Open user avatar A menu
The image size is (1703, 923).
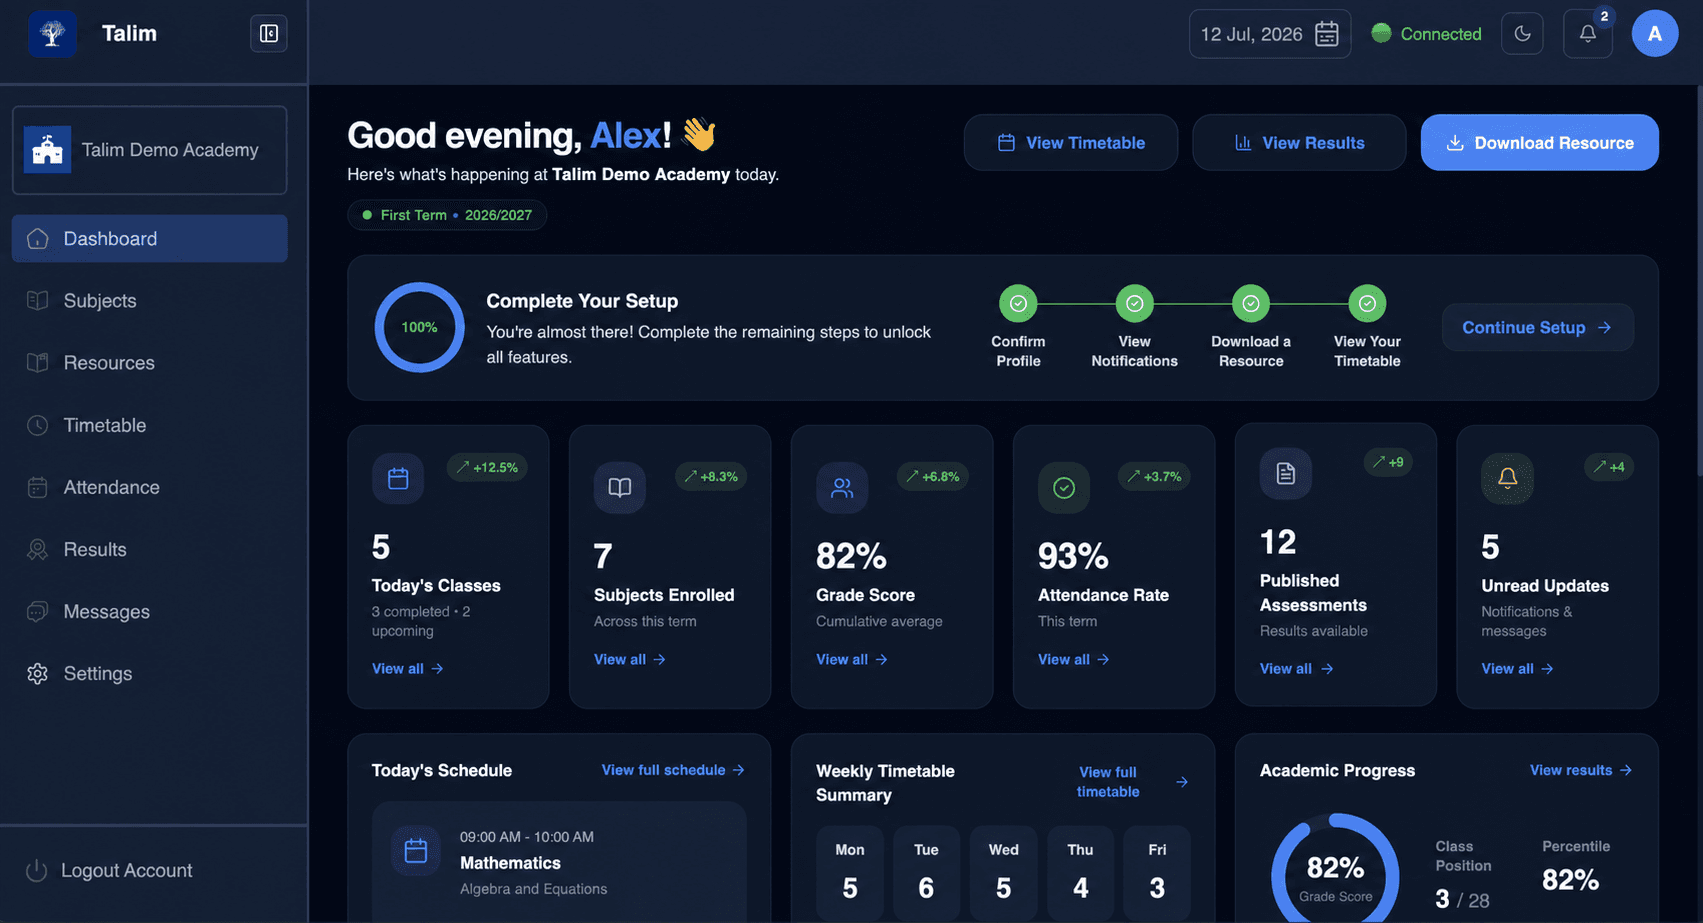click(x=1655, y=34)
